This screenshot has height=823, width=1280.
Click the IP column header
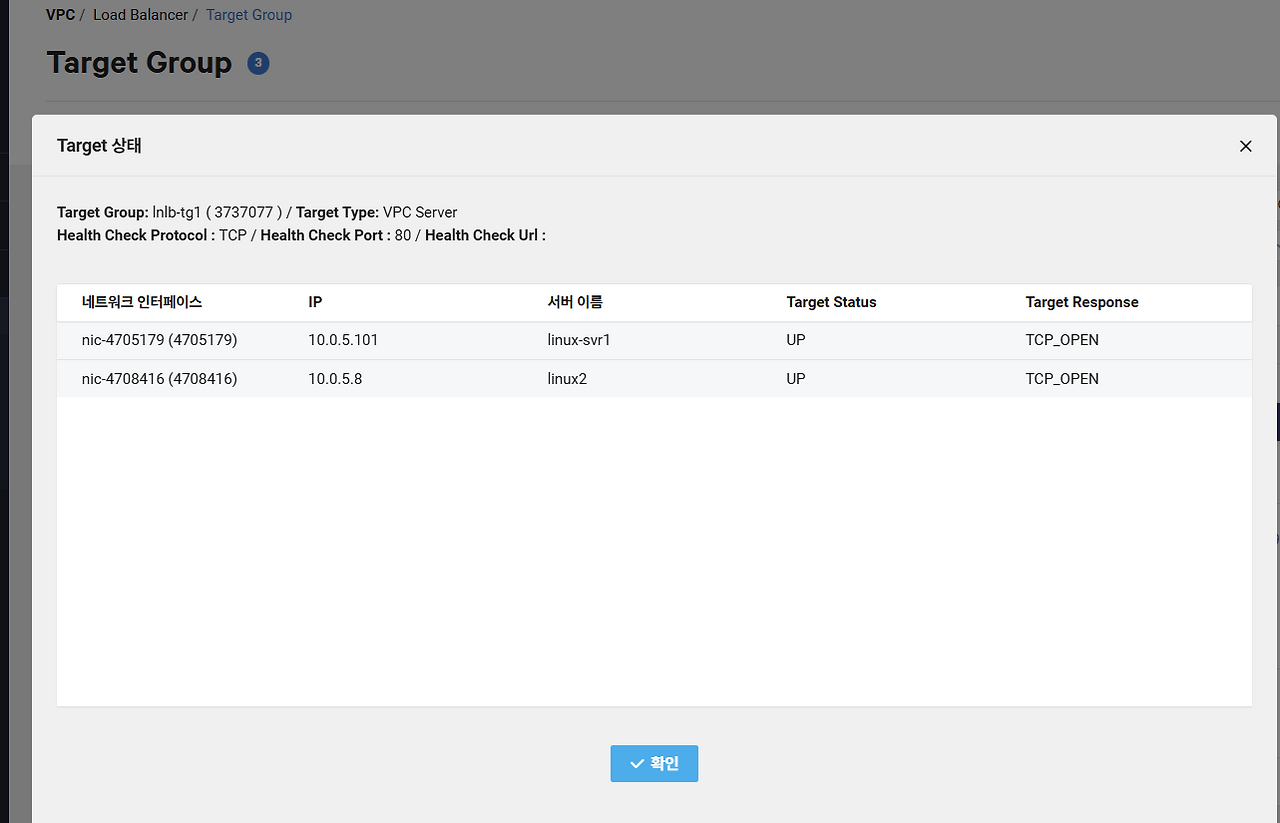coord(315,302)
